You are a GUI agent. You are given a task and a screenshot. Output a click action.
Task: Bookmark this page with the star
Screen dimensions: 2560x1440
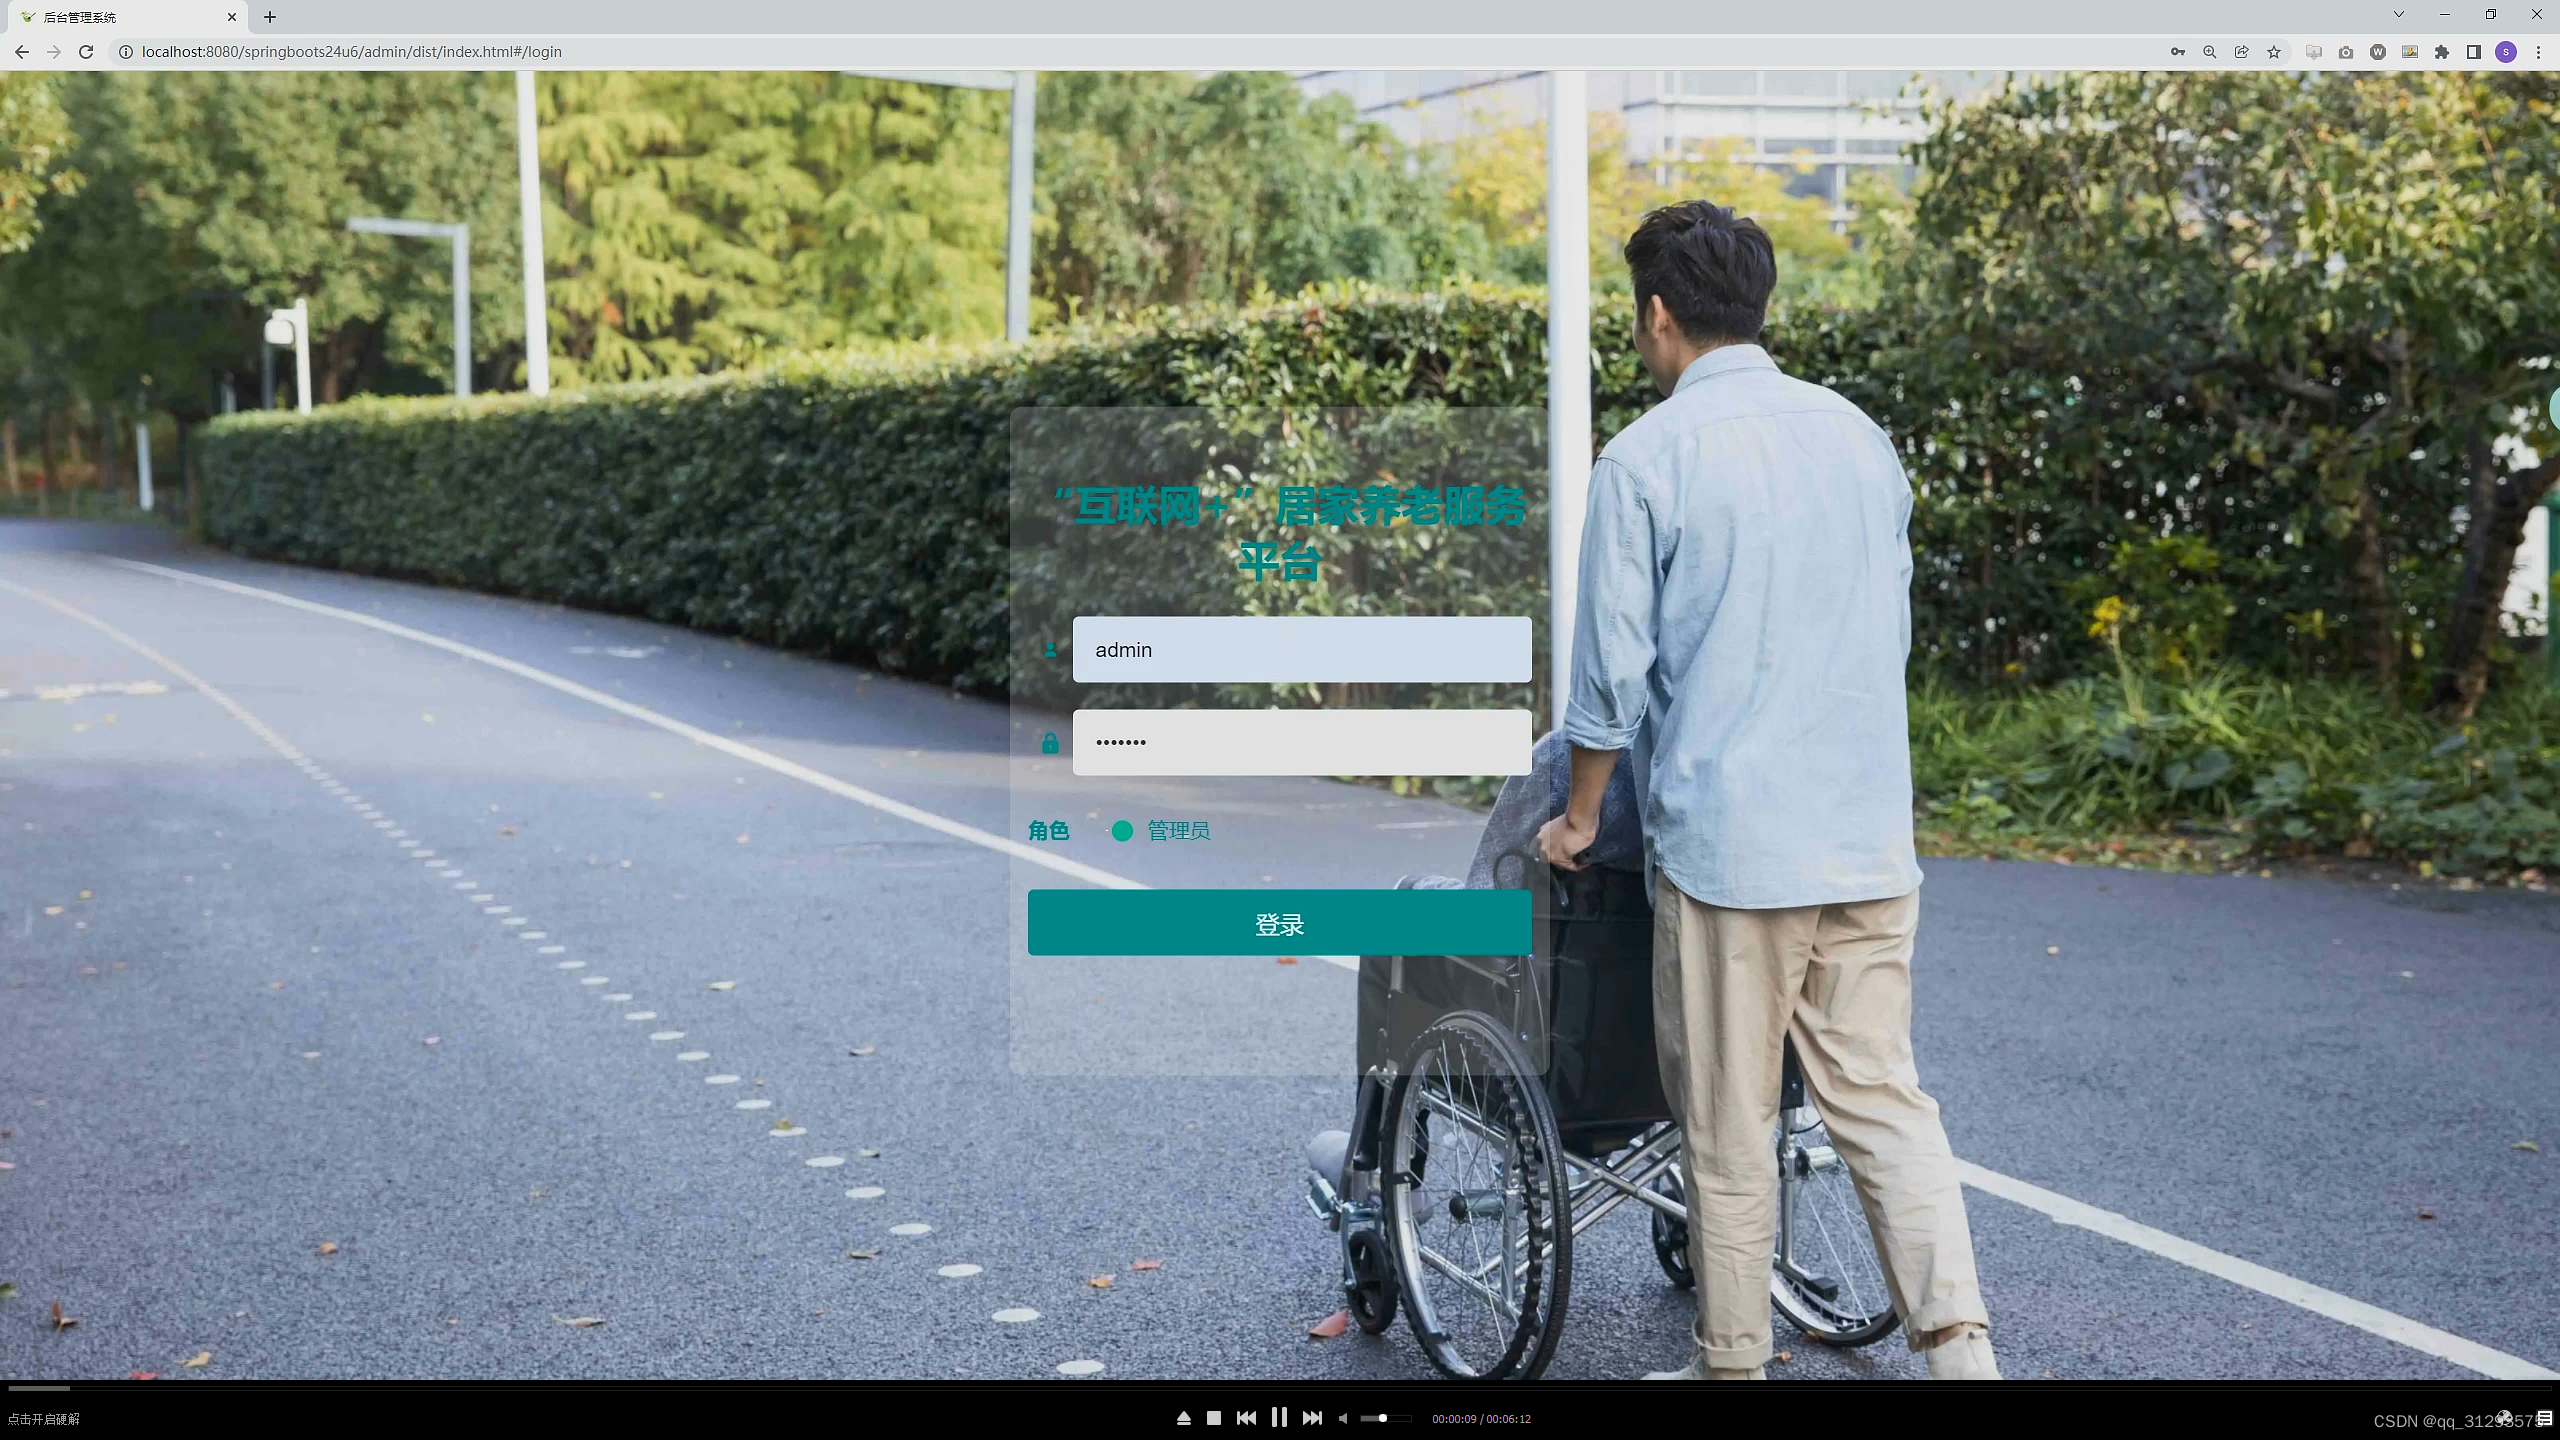pos(2274,52)
